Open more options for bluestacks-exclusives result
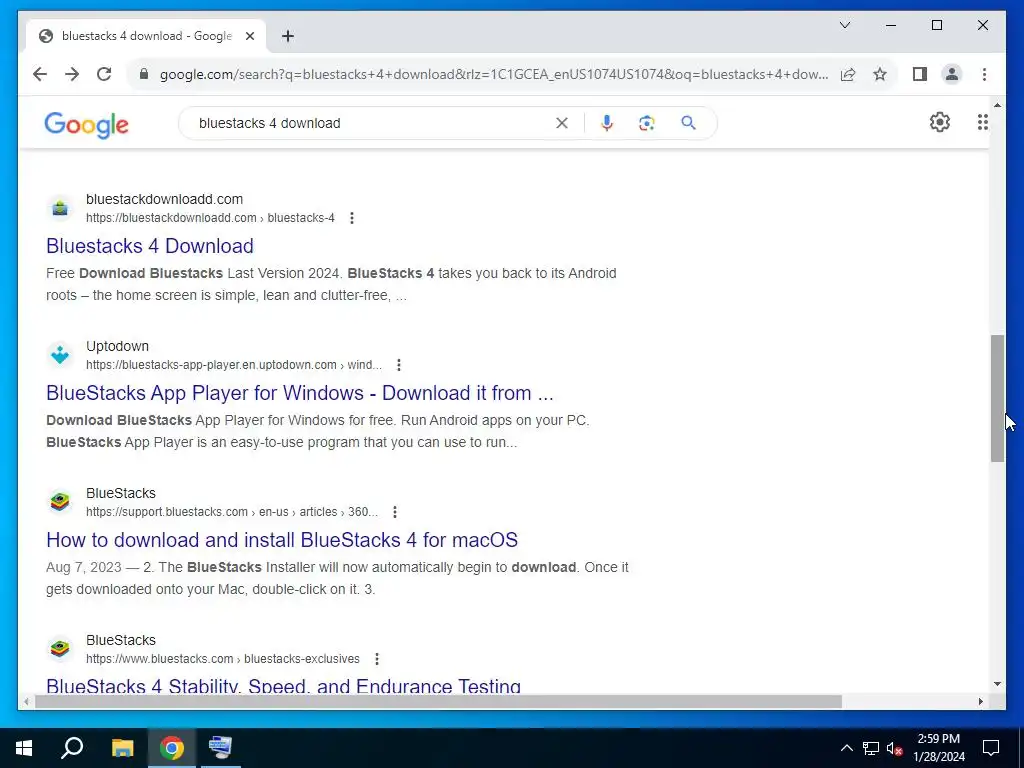Image resolution: width=1024 pixels, height=768 pixels. click(x=377, y=659)
